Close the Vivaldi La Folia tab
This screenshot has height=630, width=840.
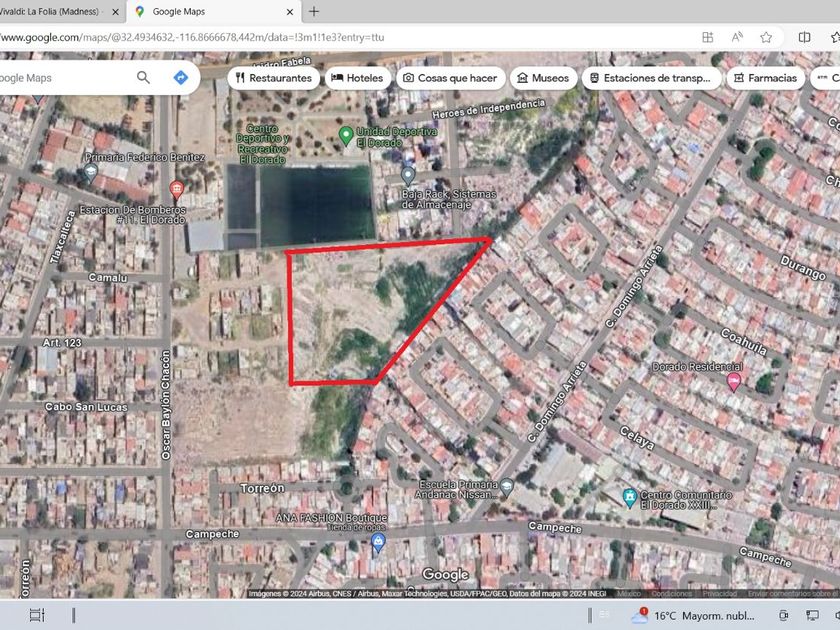pyautogui.click(x=115, y=12)
